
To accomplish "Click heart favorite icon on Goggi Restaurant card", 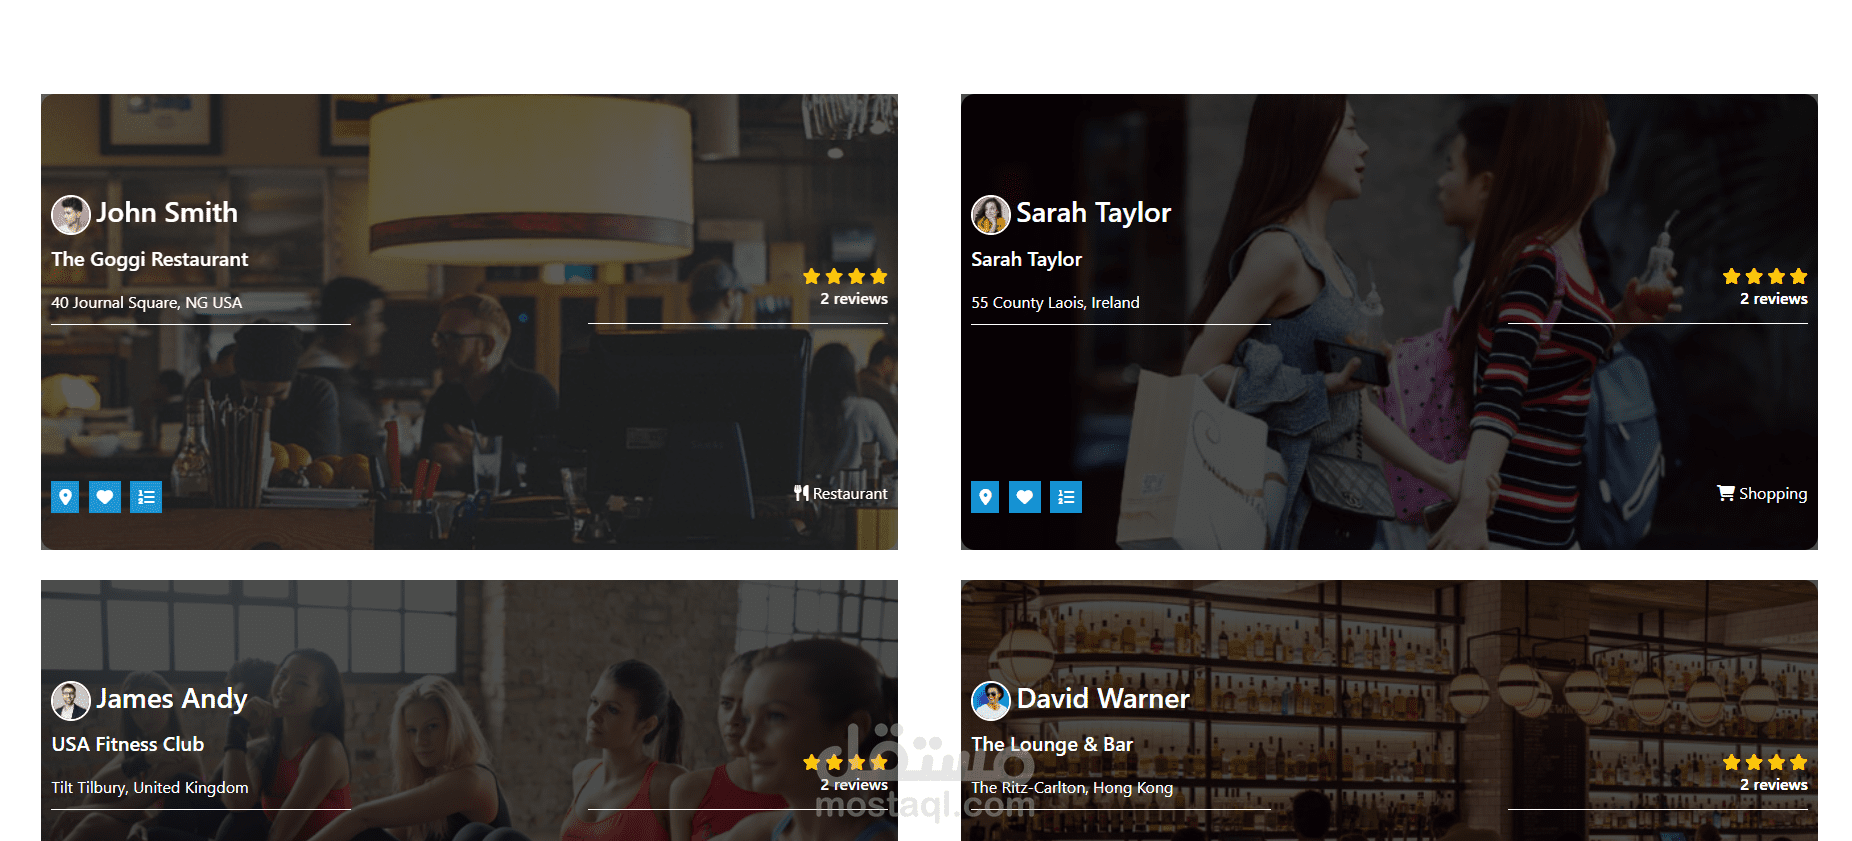I will tap(105, 497).
